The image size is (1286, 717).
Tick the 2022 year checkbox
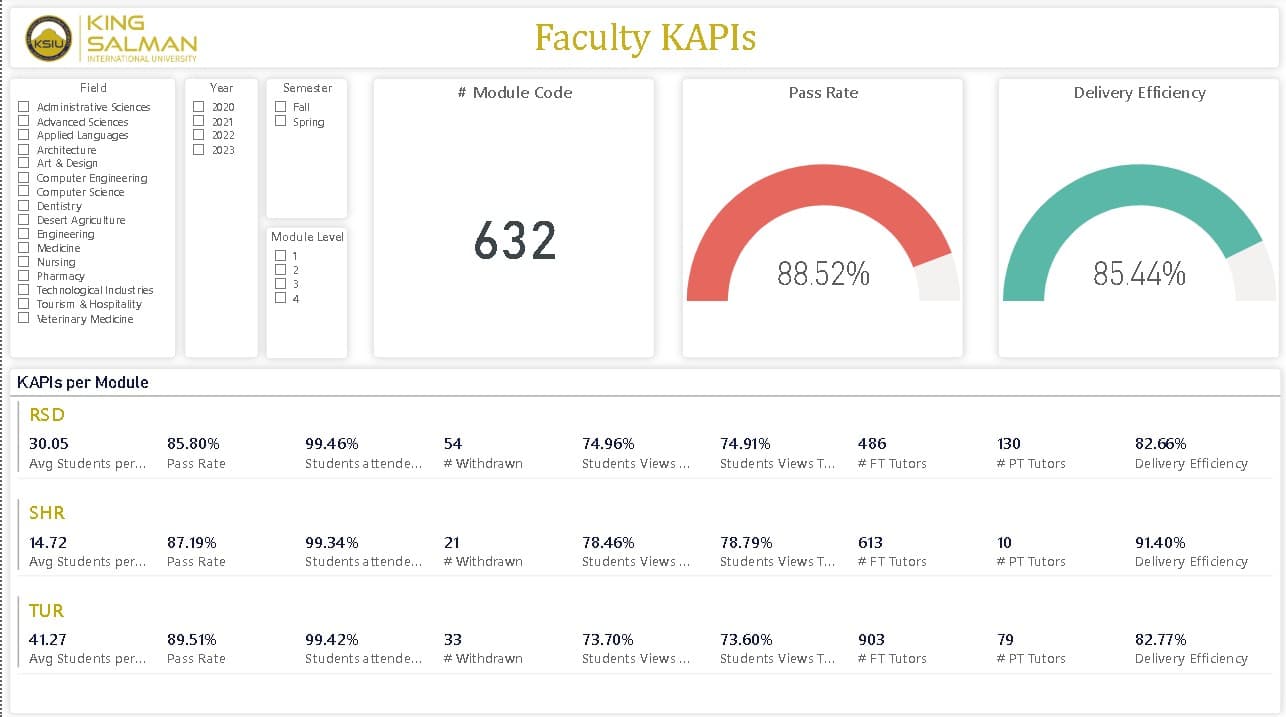tap(199, 135)
